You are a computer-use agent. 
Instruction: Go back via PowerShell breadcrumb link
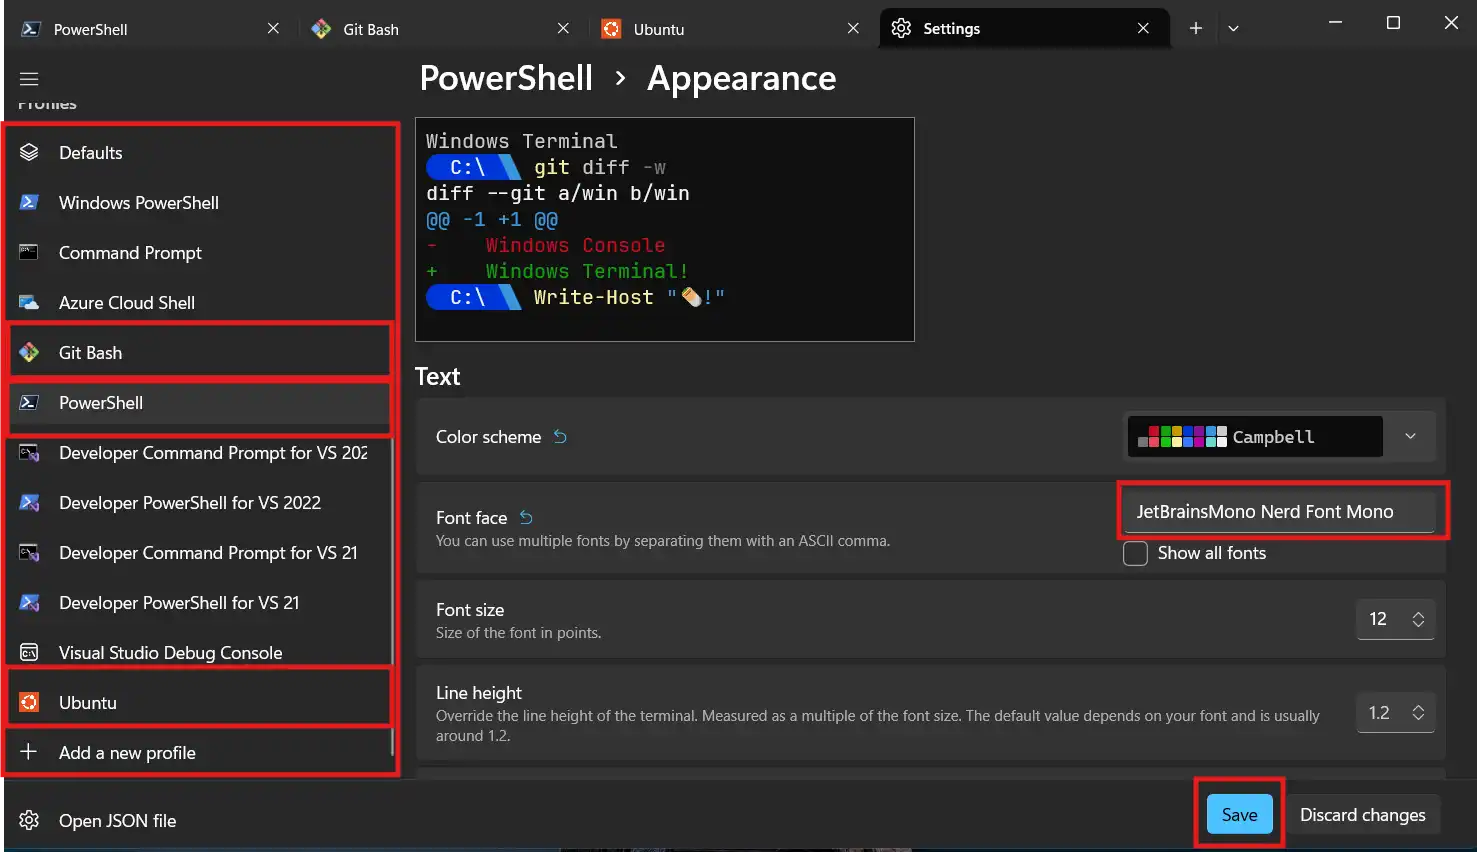tap(506, 78)
